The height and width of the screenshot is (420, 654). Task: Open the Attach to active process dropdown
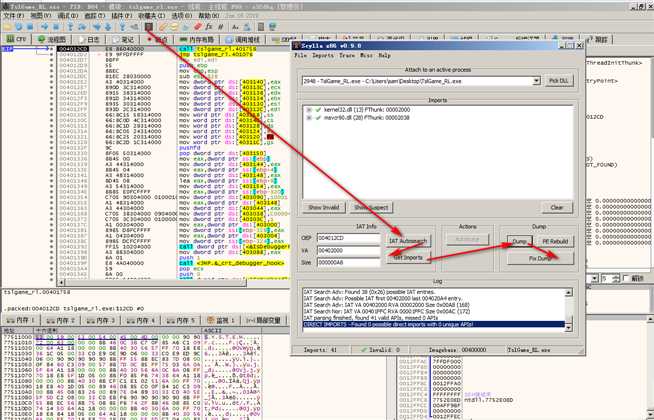(536, 81)
